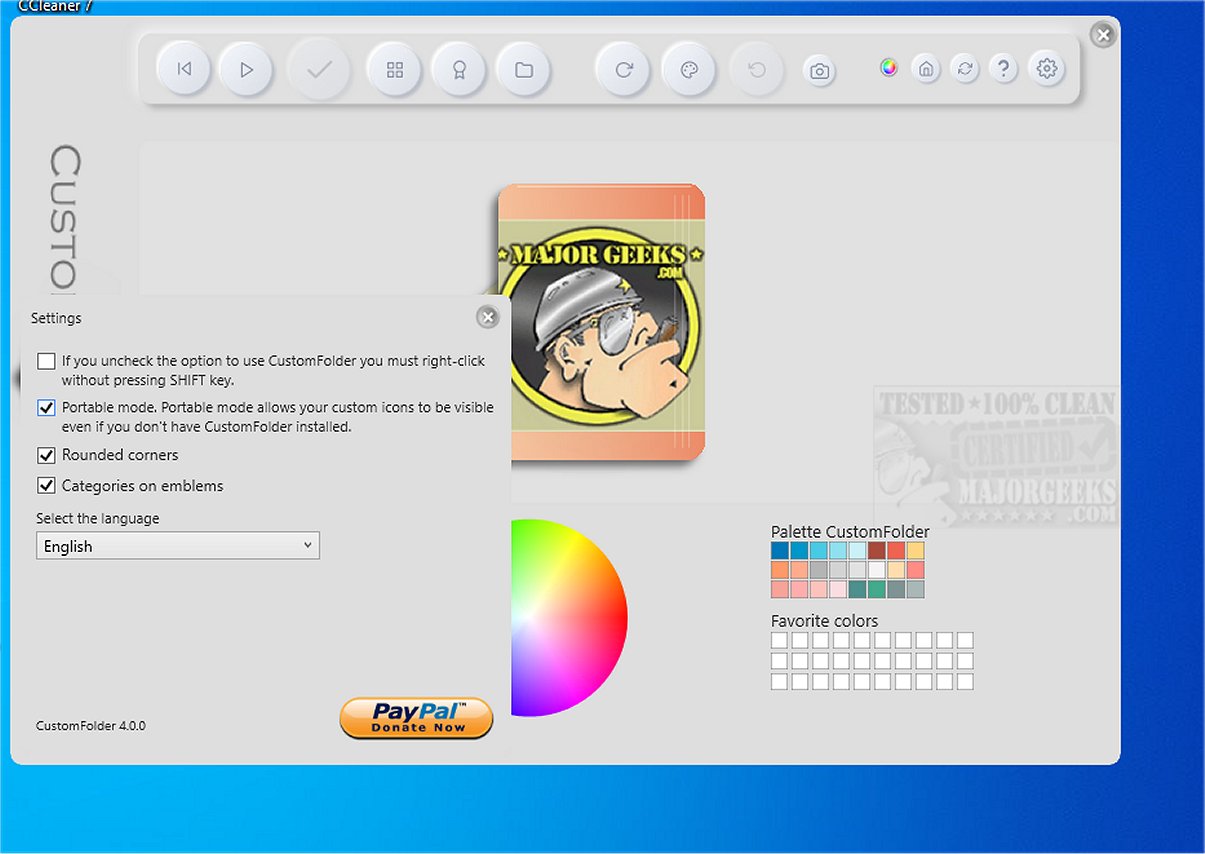Click the PayPal Donate Now button
This screenshot has height=854, width=1205.
point(417,718)
